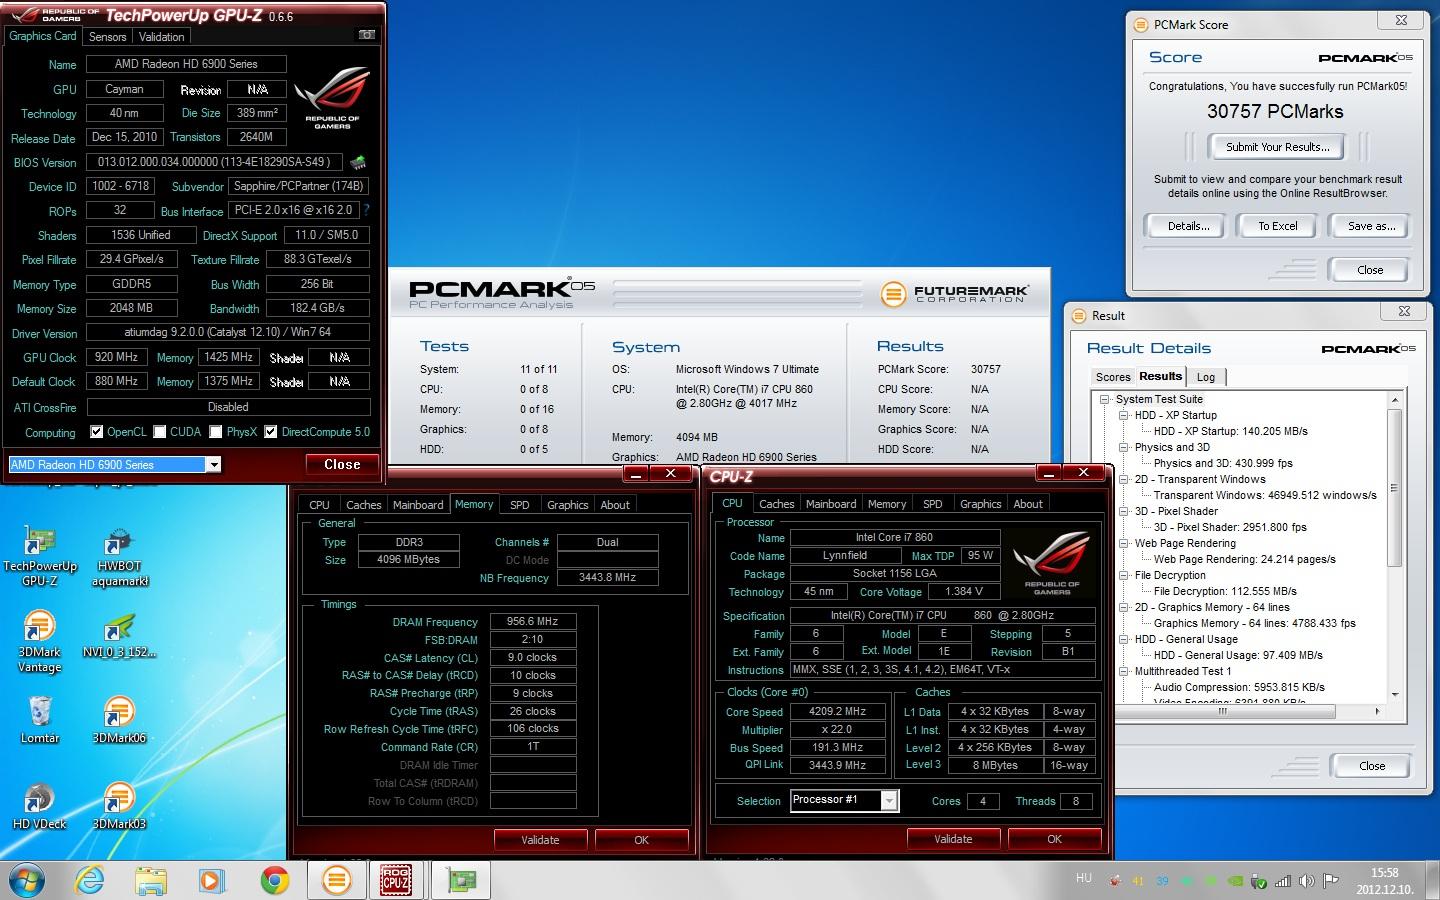This screenshot has height=900, width=1440.
Task: Launch the 3DMark03 desktop shortcut
Action: (x=119, y=806)
